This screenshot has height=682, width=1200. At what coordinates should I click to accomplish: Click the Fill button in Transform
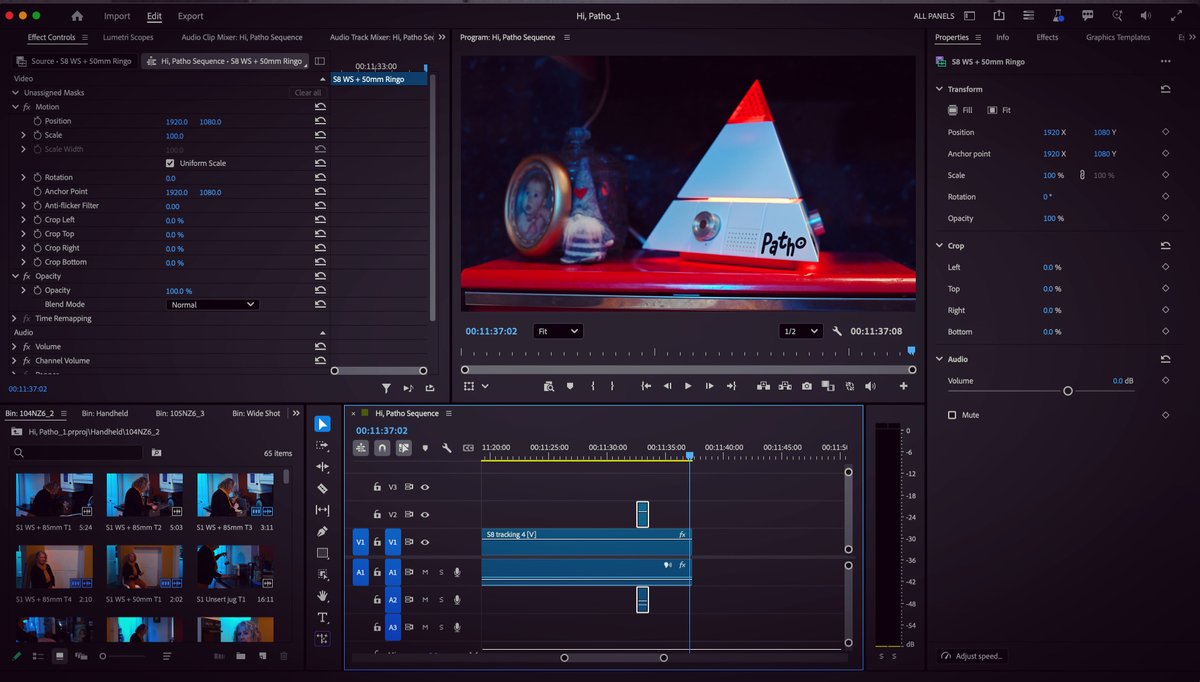click(960, 110)
